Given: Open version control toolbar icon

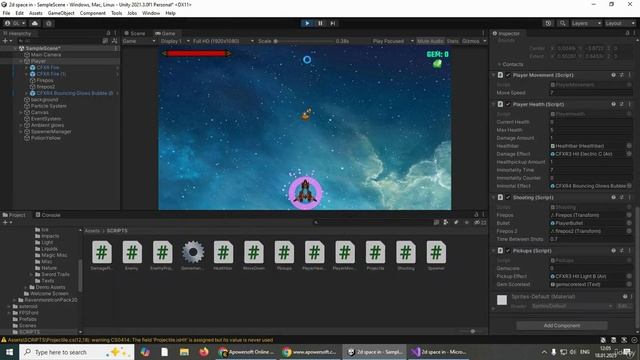Looking at the screenshot, I should pos(49,23).
